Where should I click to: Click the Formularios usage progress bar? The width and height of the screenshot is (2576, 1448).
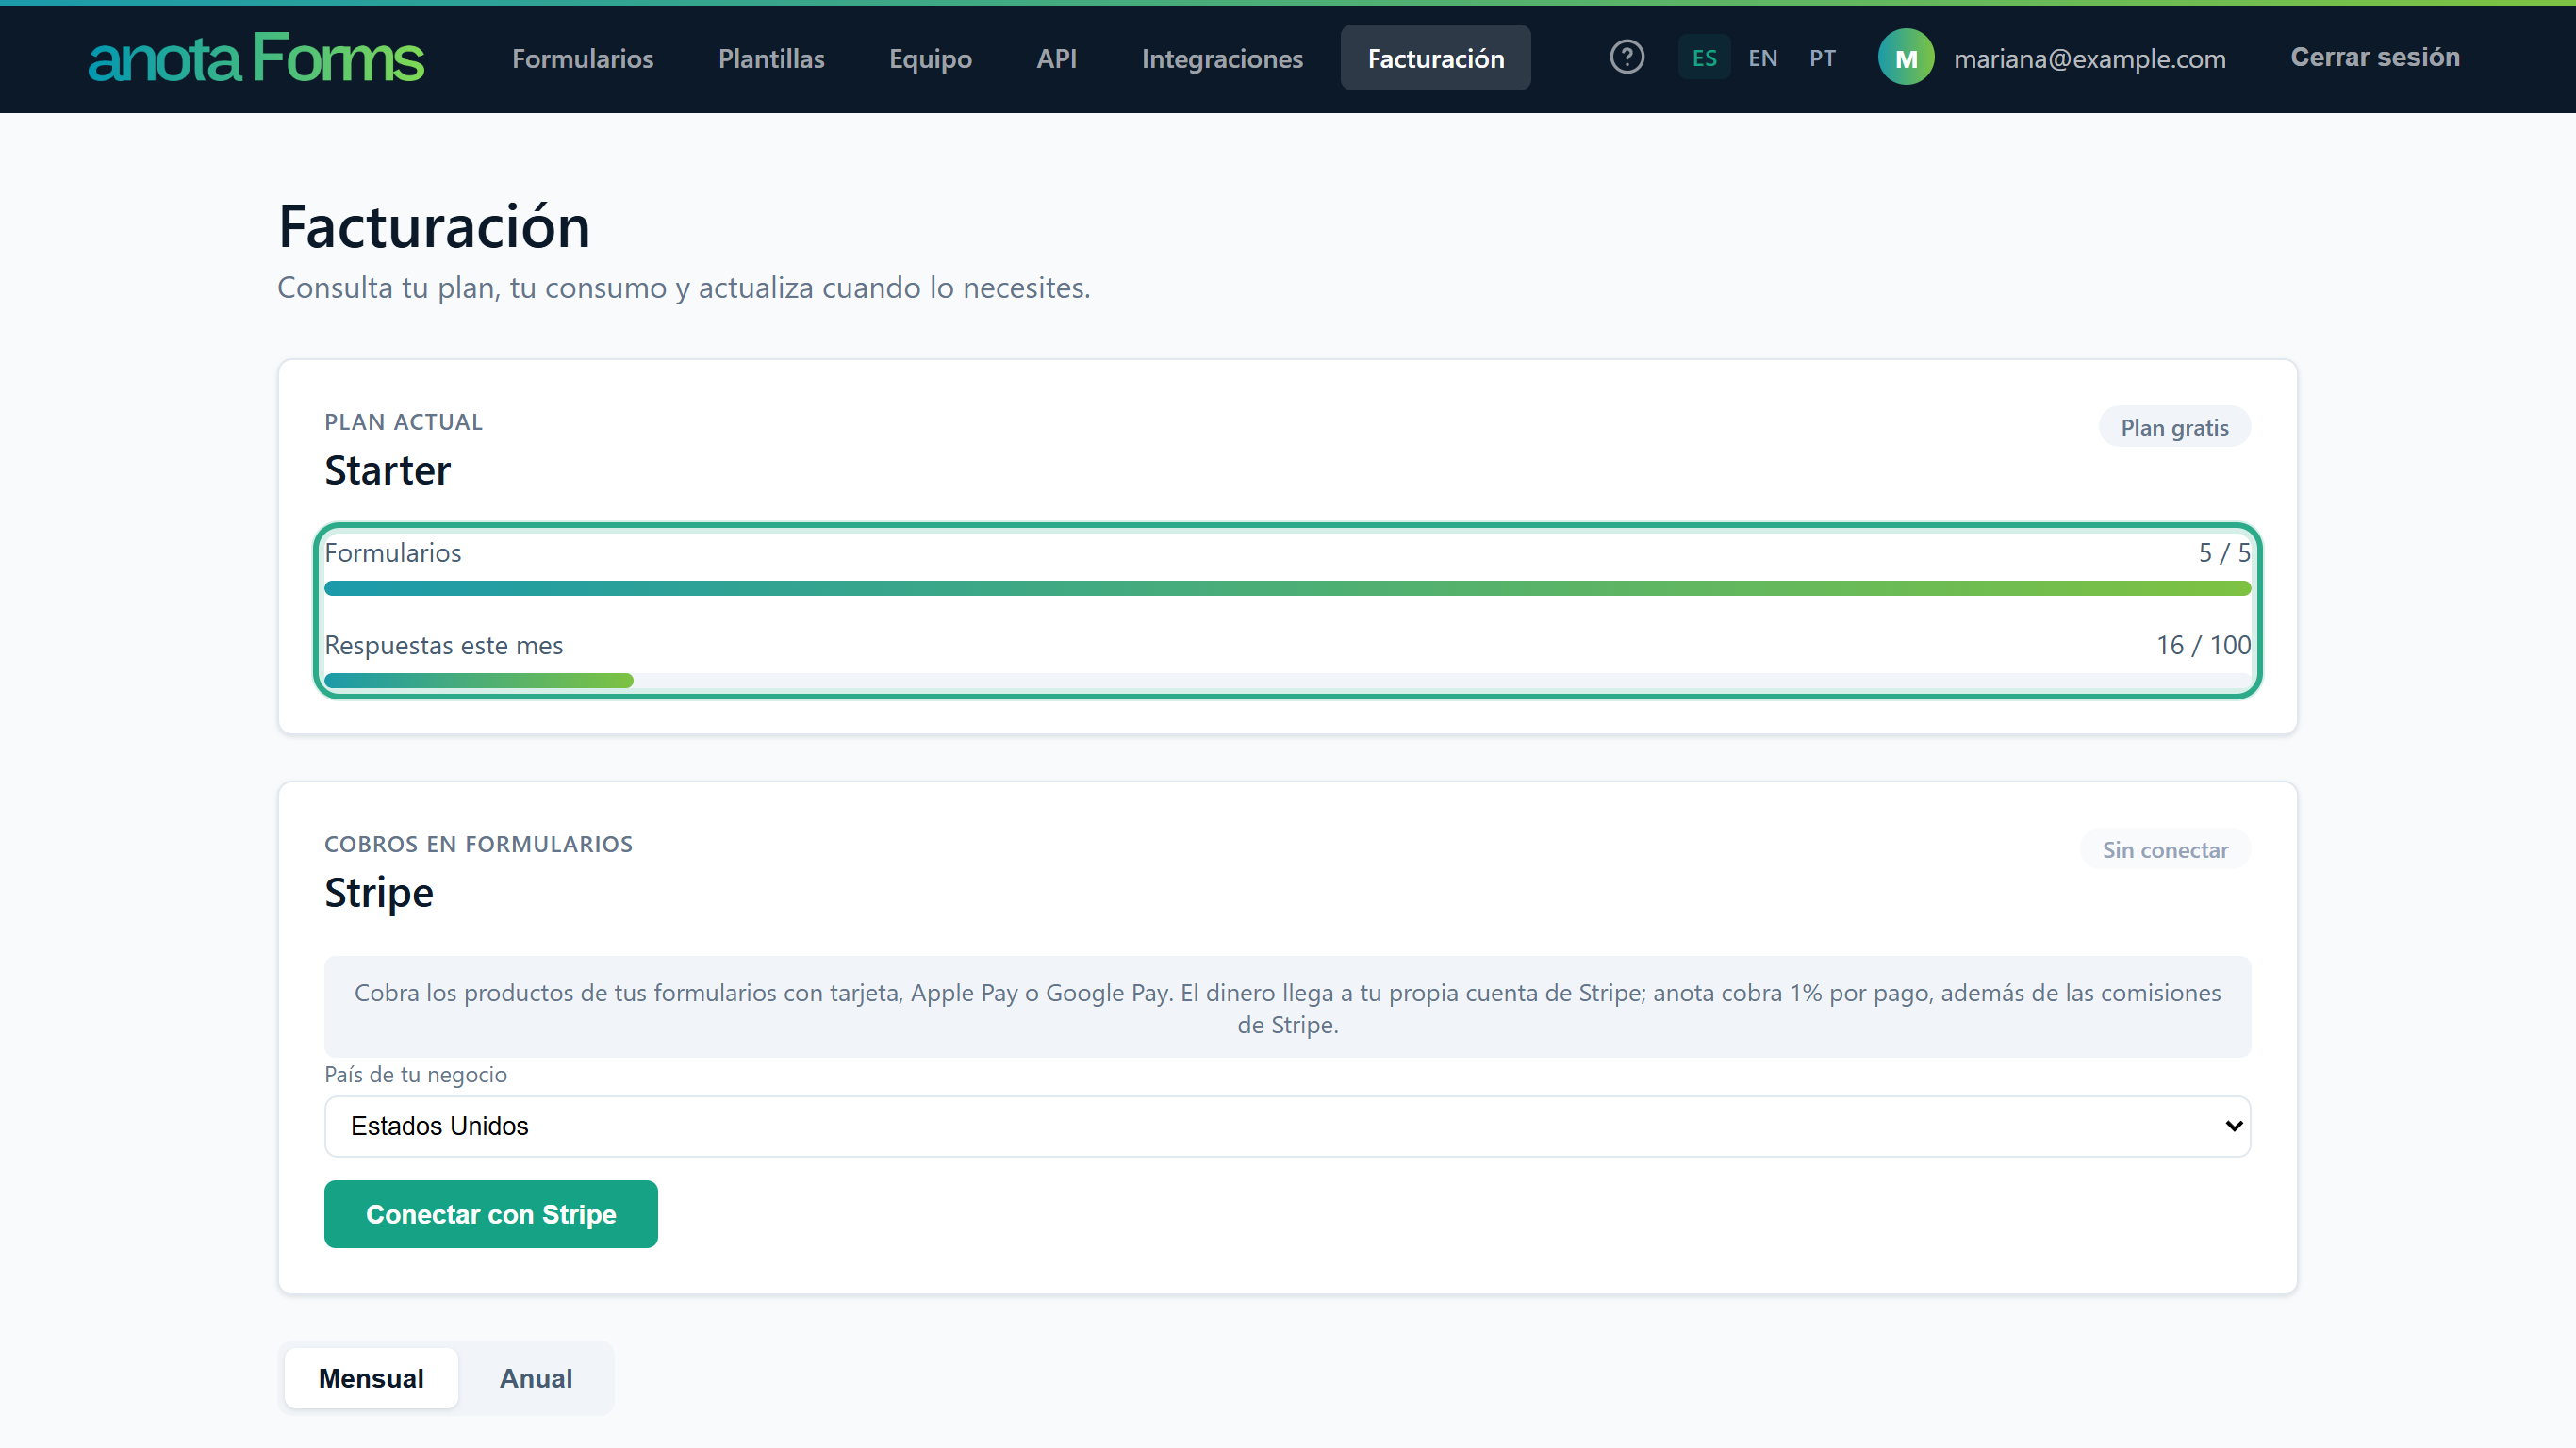pos(1287,588)
